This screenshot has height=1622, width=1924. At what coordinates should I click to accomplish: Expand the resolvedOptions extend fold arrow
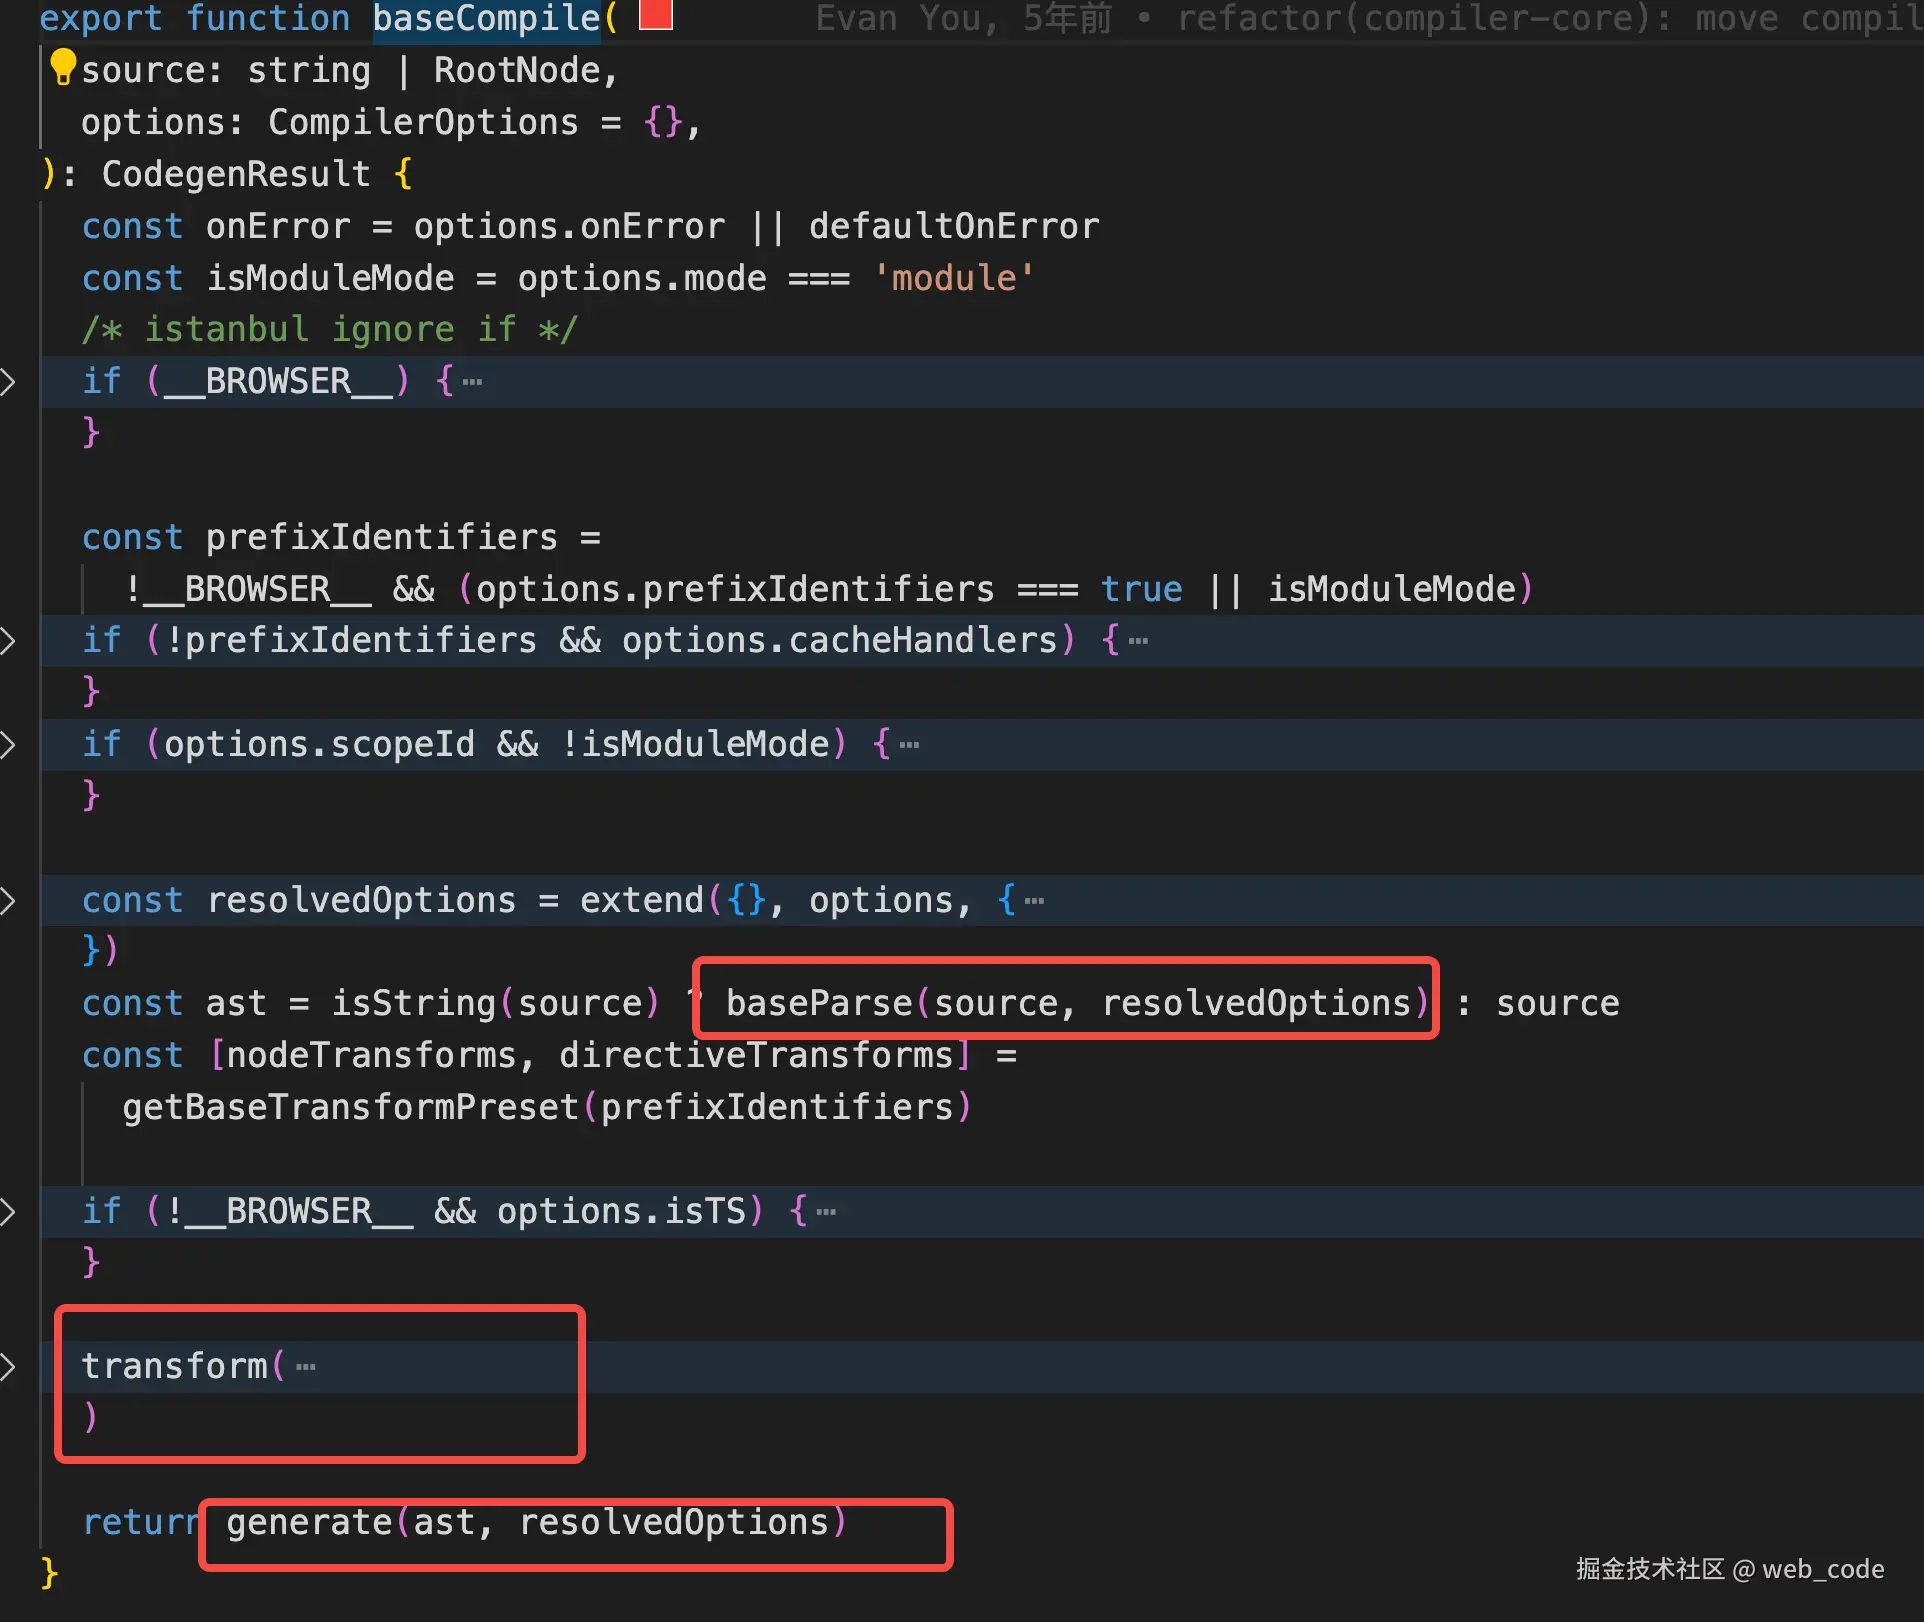(x=8, y=900)
